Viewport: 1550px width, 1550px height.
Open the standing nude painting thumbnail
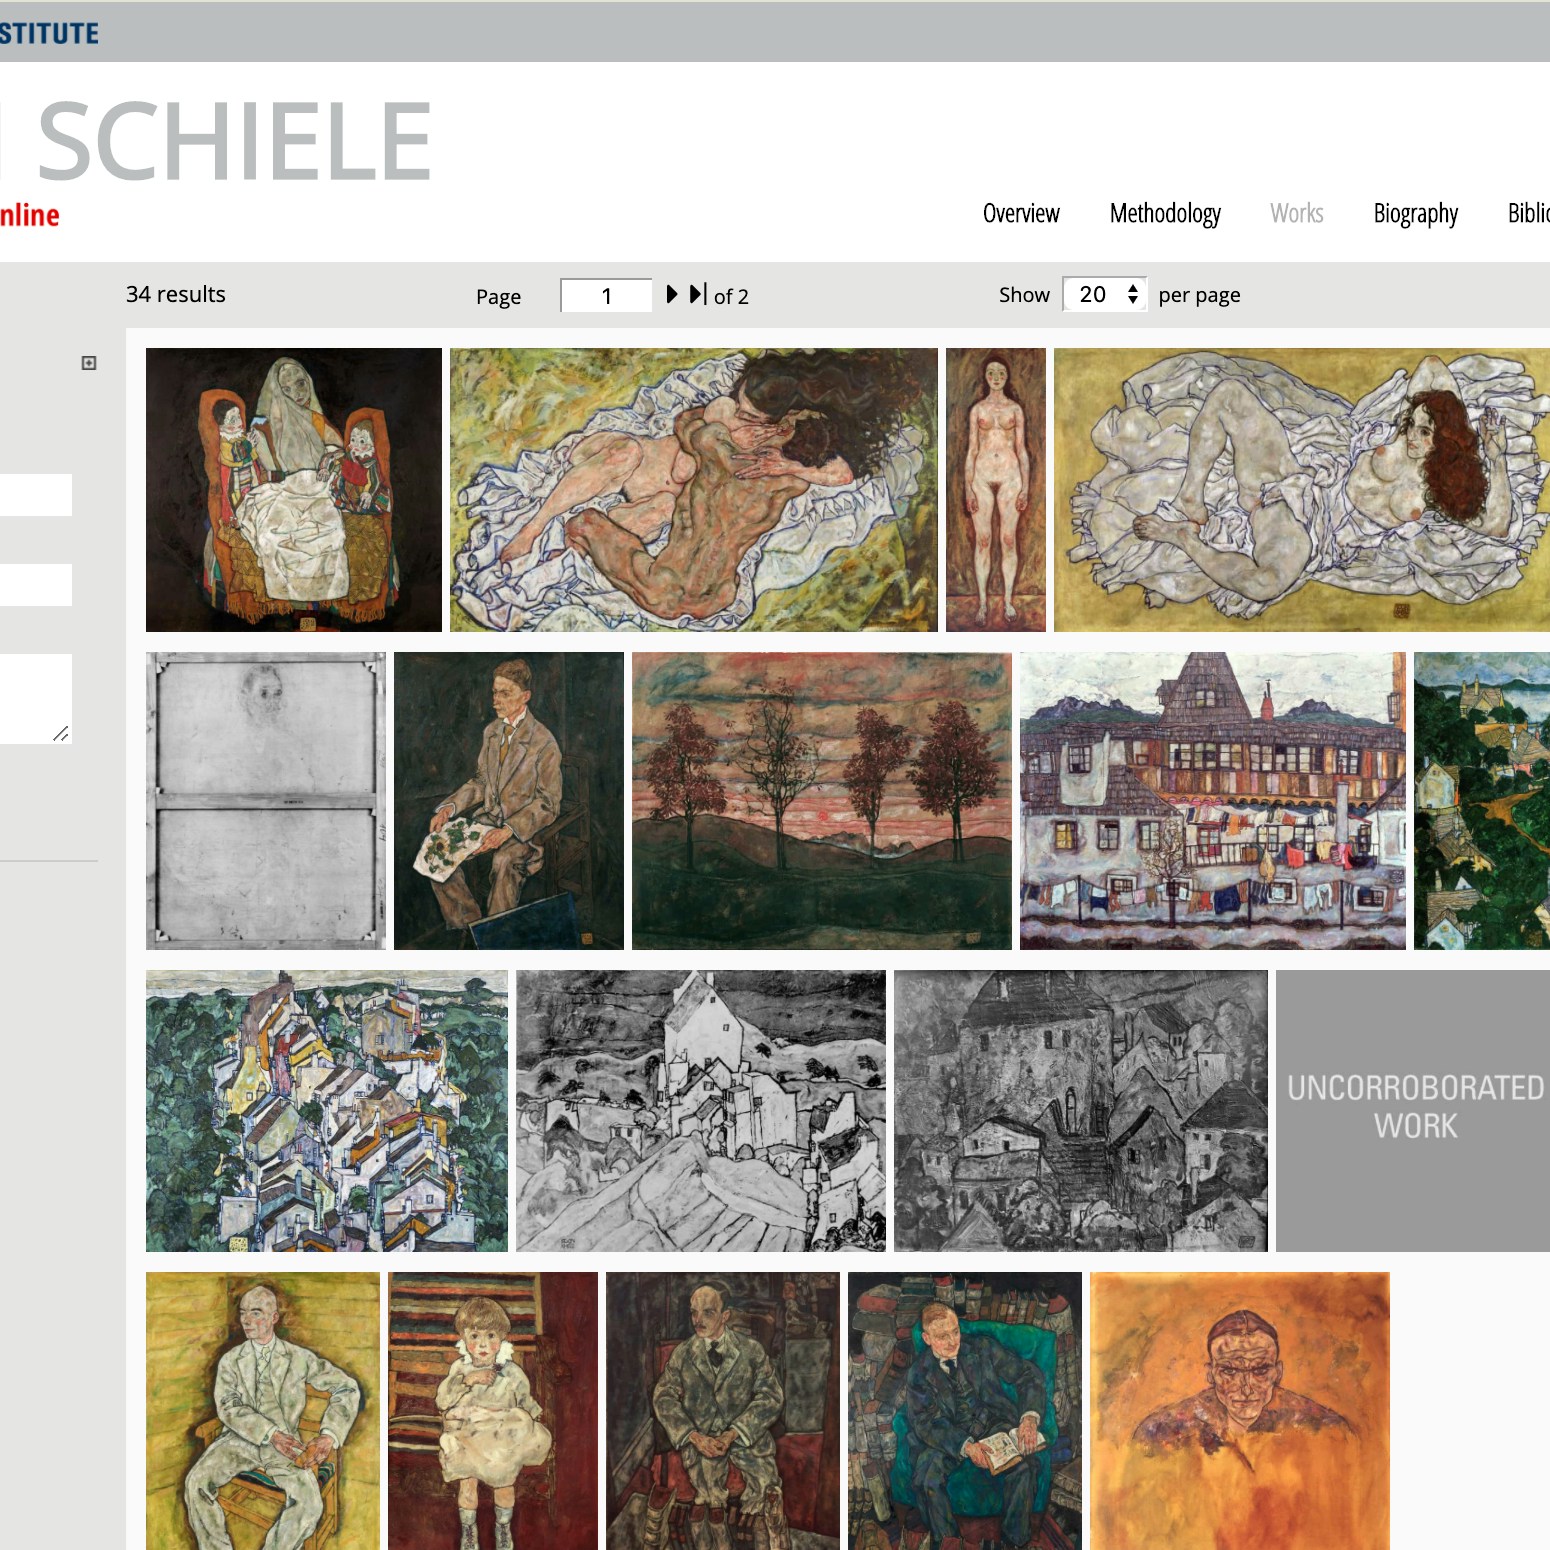click(x=996, y=490)
